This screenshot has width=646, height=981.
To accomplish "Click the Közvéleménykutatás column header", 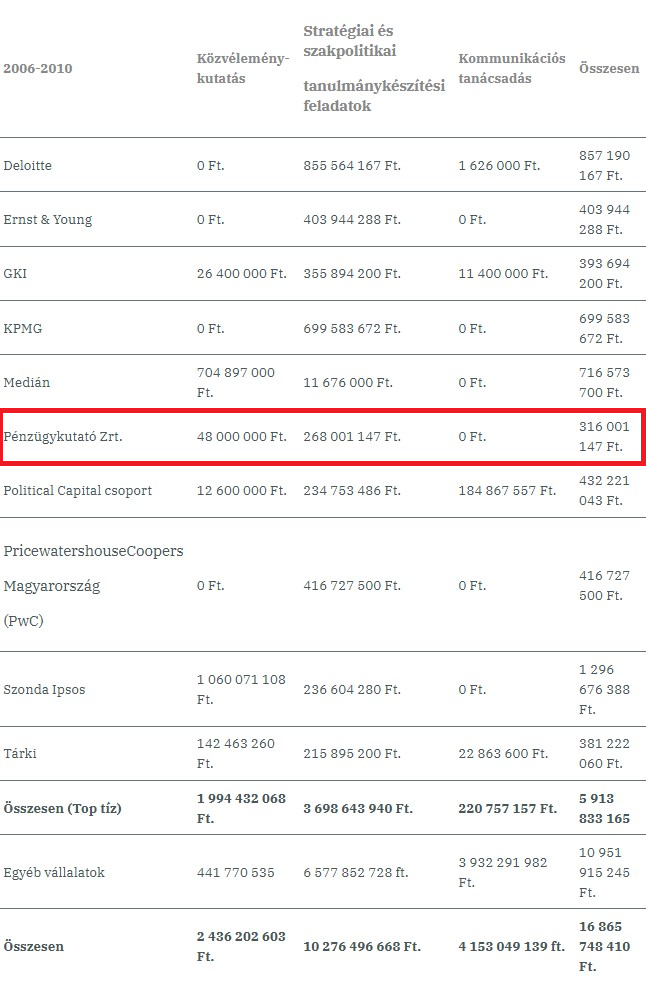I will point(243,68).
